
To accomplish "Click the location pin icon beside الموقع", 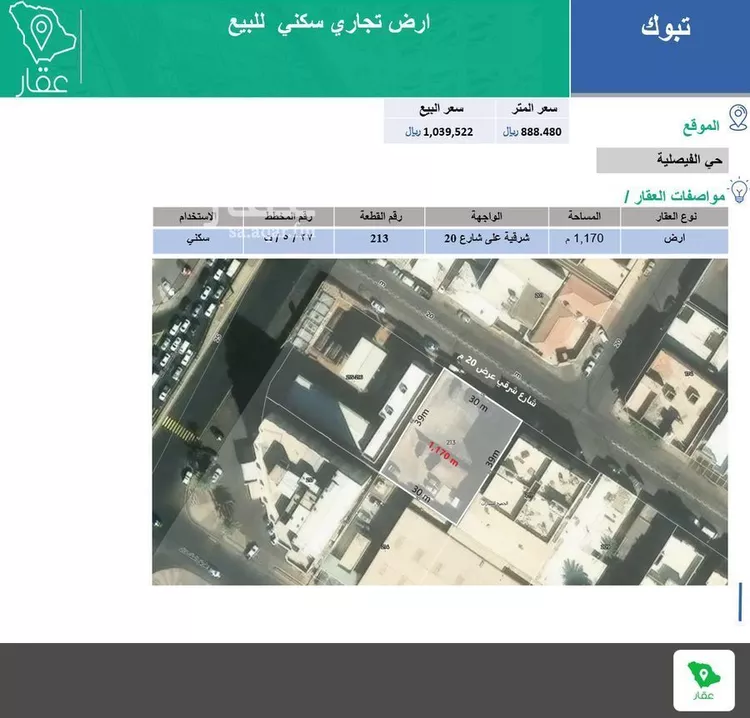I will click(738, 118).
